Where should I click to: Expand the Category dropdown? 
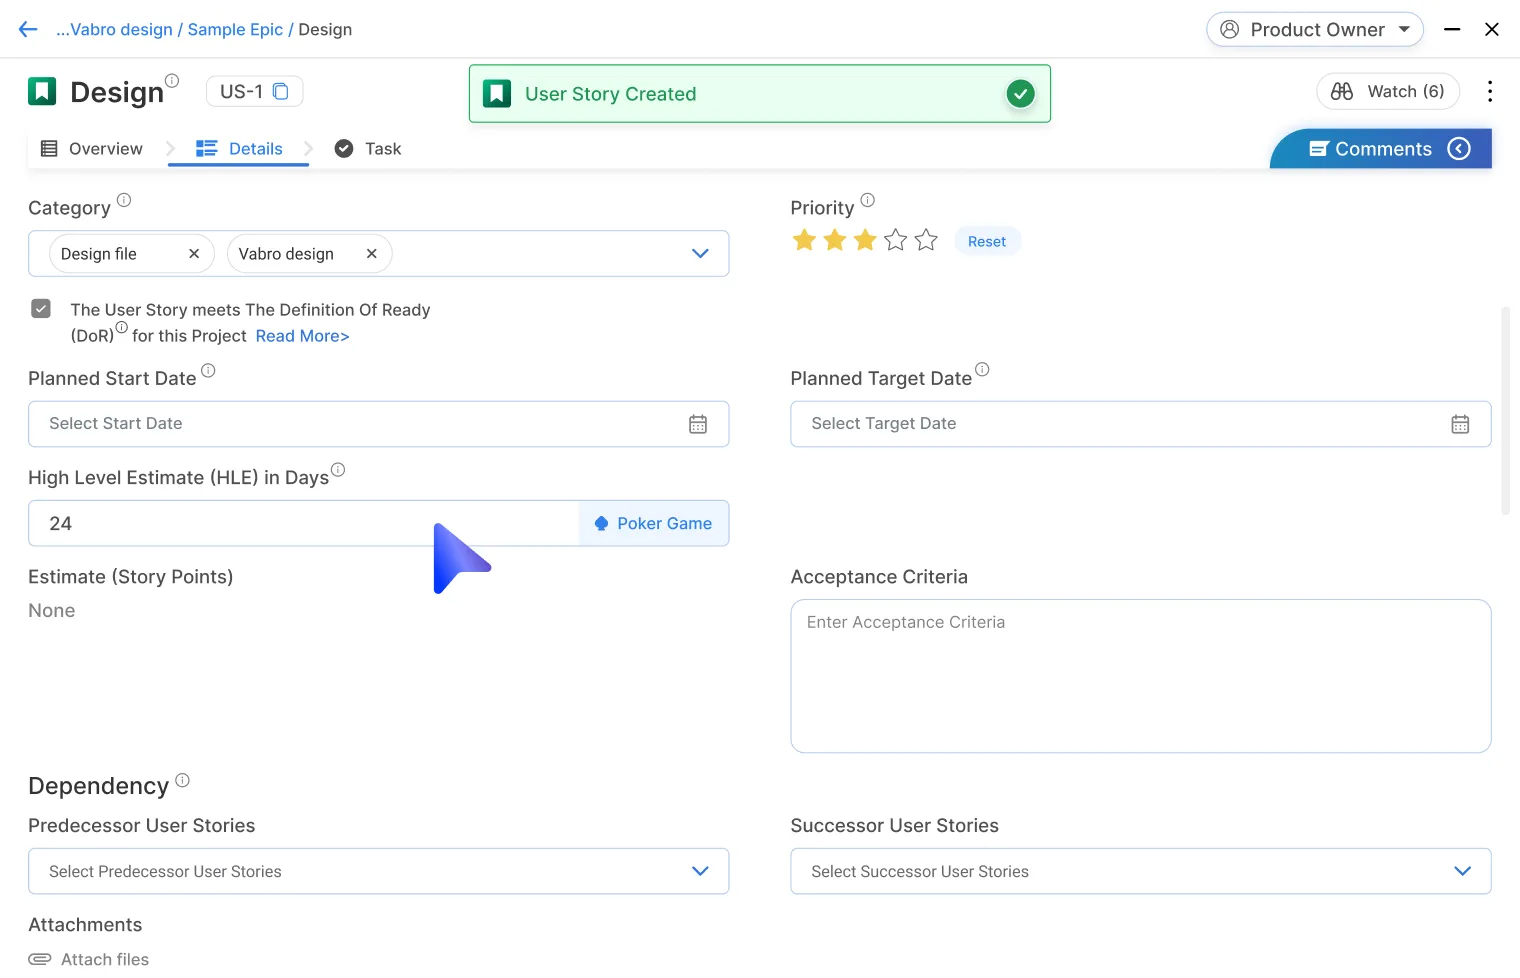(x=700, y=254)
